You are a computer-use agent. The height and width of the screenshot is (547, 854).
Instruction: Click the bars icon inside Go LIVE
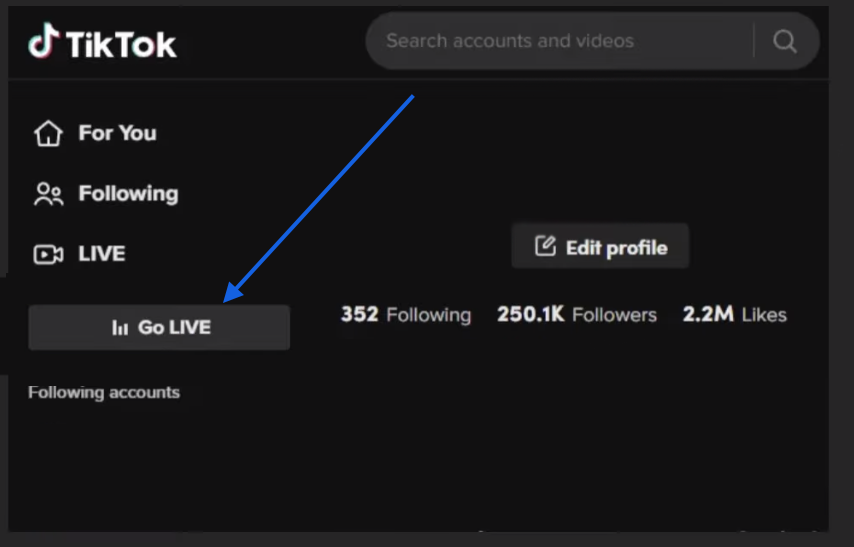click(120, 328)
